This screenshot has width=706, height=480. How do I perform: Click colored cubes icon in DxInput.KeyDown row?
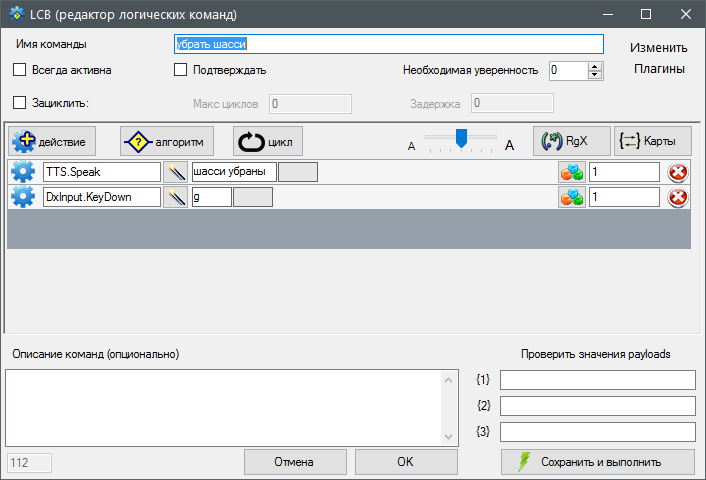tap(572, 197)
